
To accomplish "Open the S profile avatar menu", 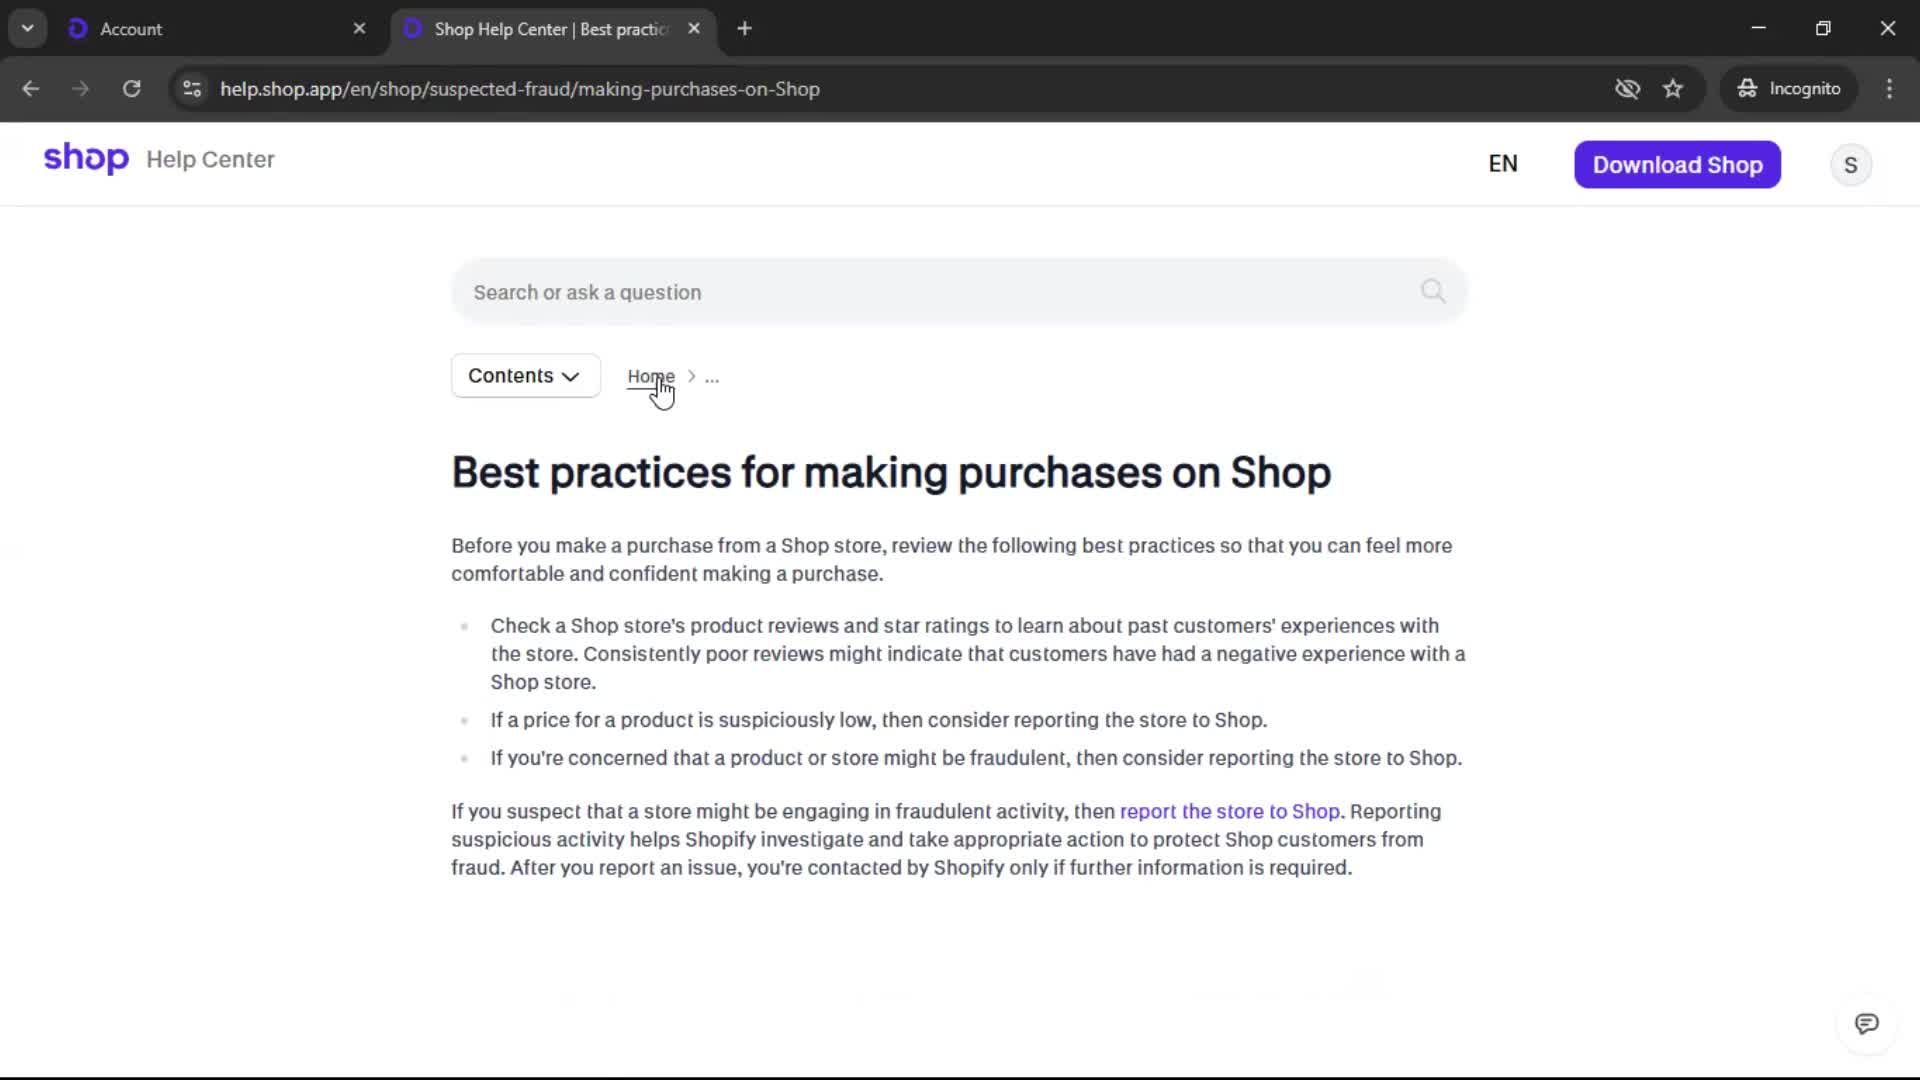I will [1850, 165].
